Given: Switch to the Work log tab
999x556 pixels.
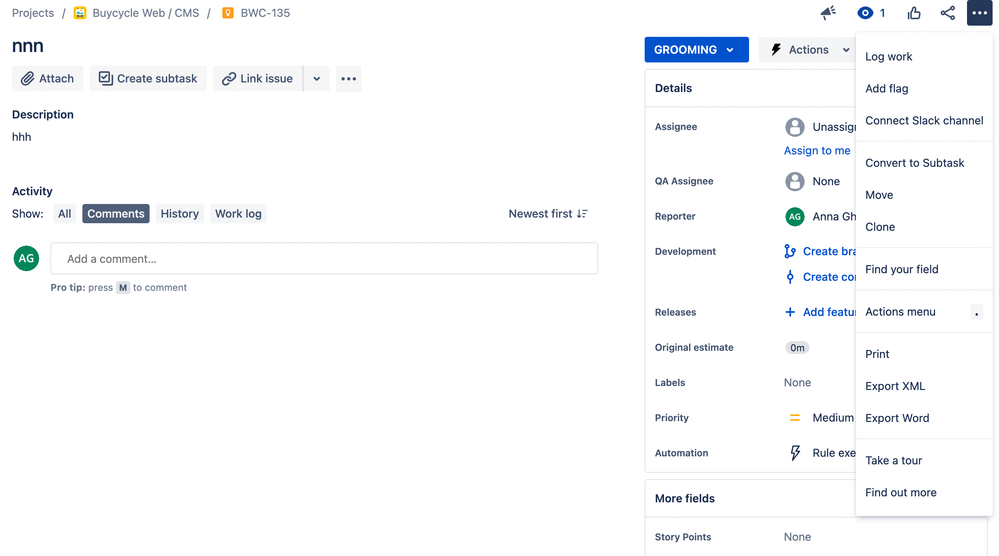Looking at the screenshot, I should 238,213.
